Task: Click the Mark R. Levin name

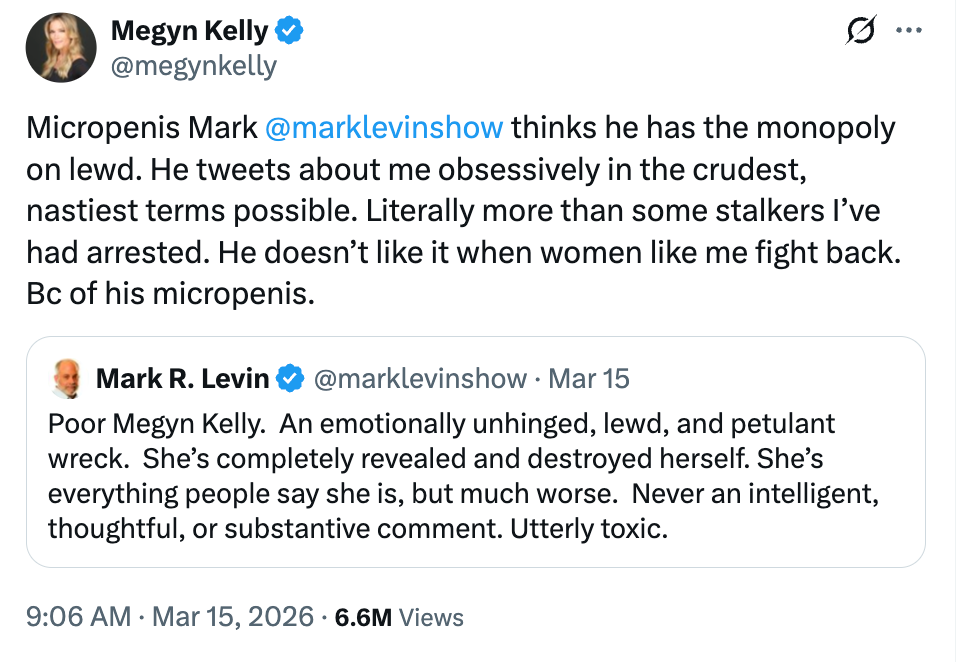Action: tap(182, 378)
